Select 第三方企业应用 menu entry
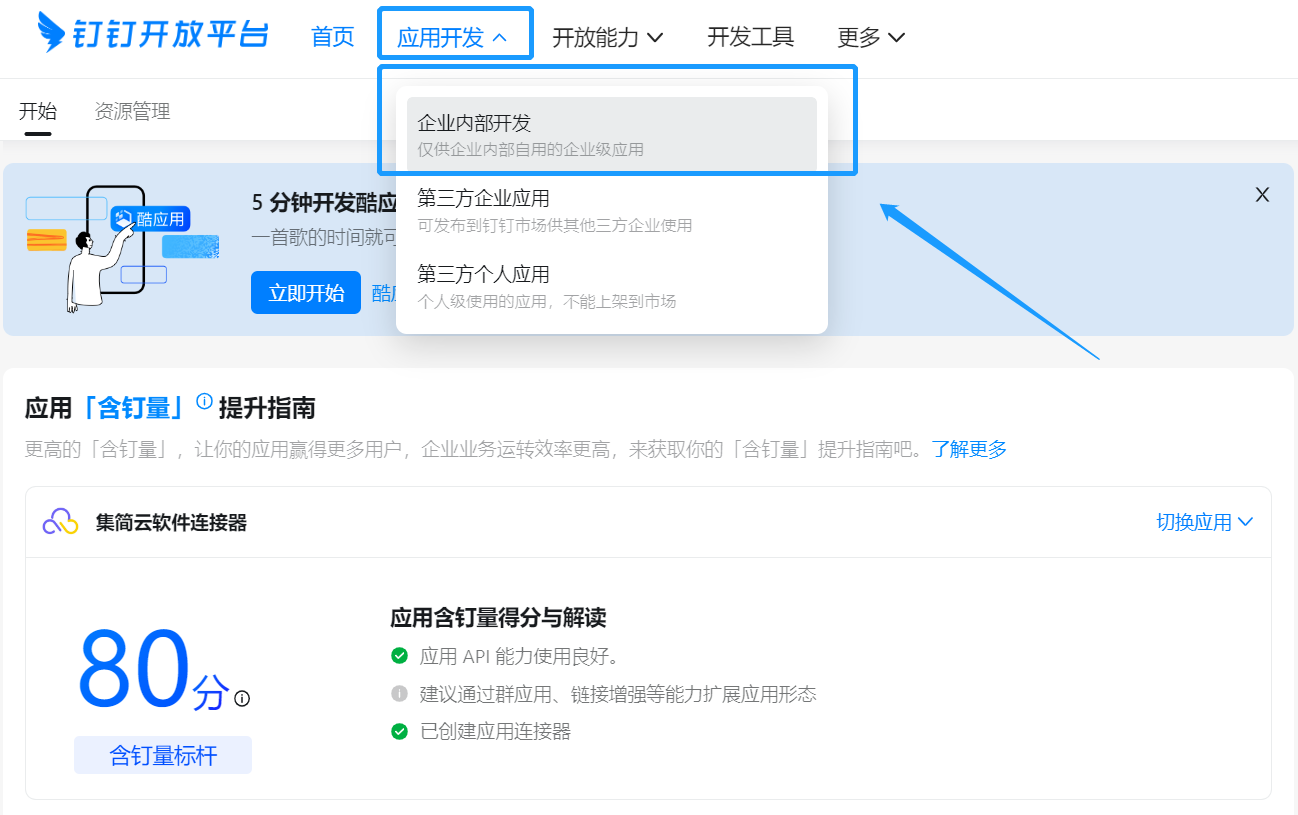Screen dimensions: 1298x815 612,210
